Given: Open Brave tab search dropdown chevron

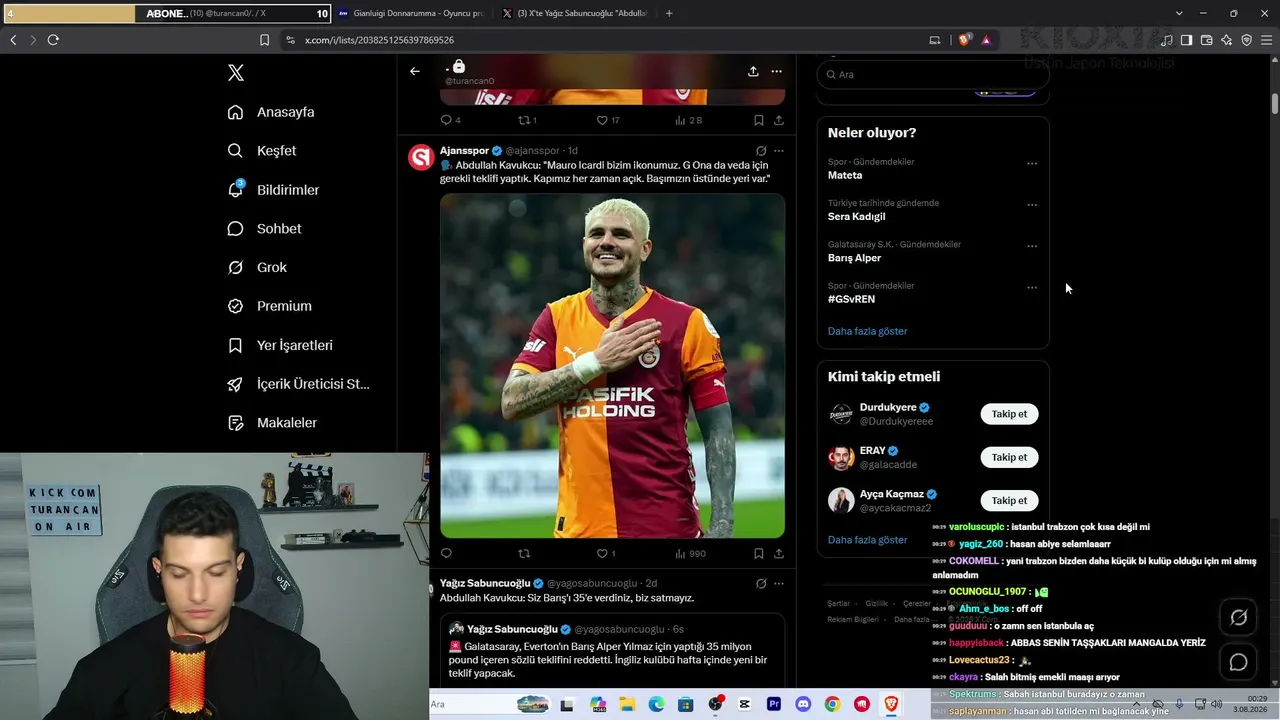Looking at the screenshot, I should pyautogui.click(x=1180, y=13).
